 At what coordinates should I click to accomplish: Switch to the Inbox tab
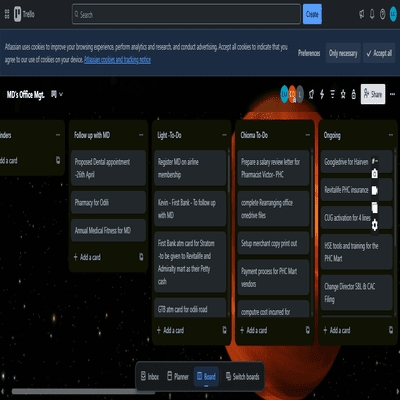coord(150,376)
